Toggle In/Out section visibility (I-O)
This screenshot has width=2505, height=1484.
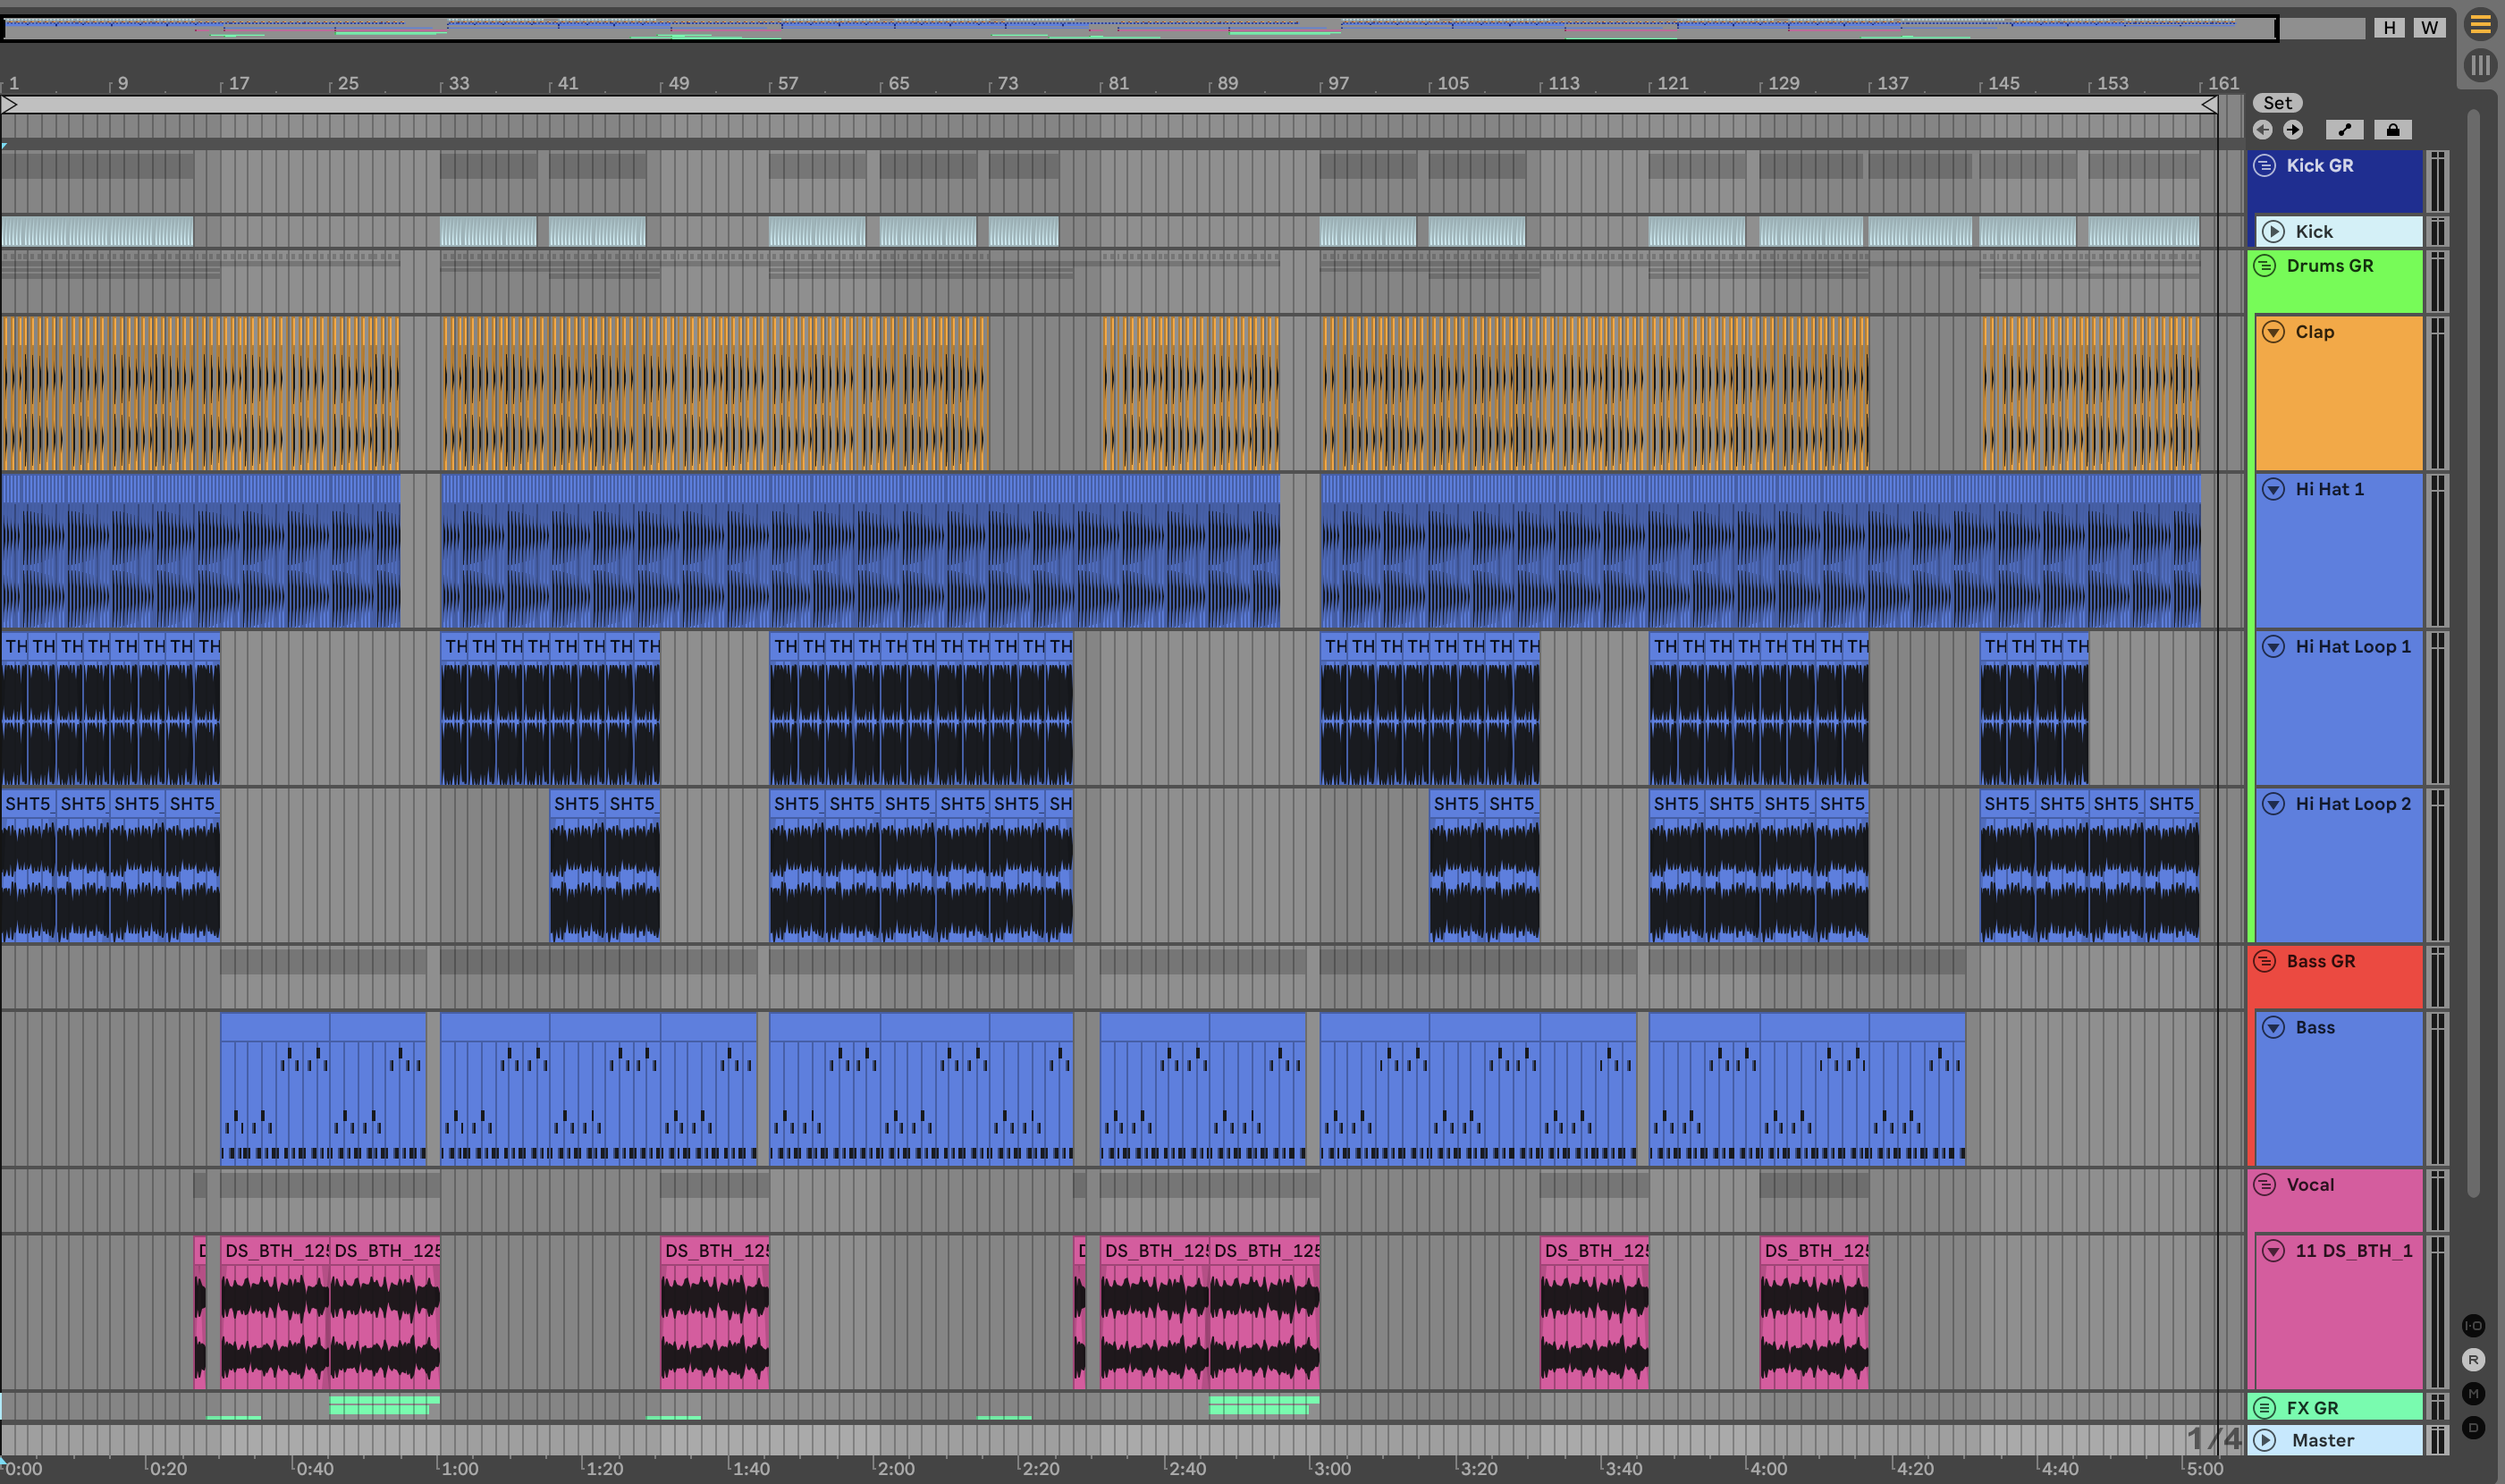coord(2473,1326)
